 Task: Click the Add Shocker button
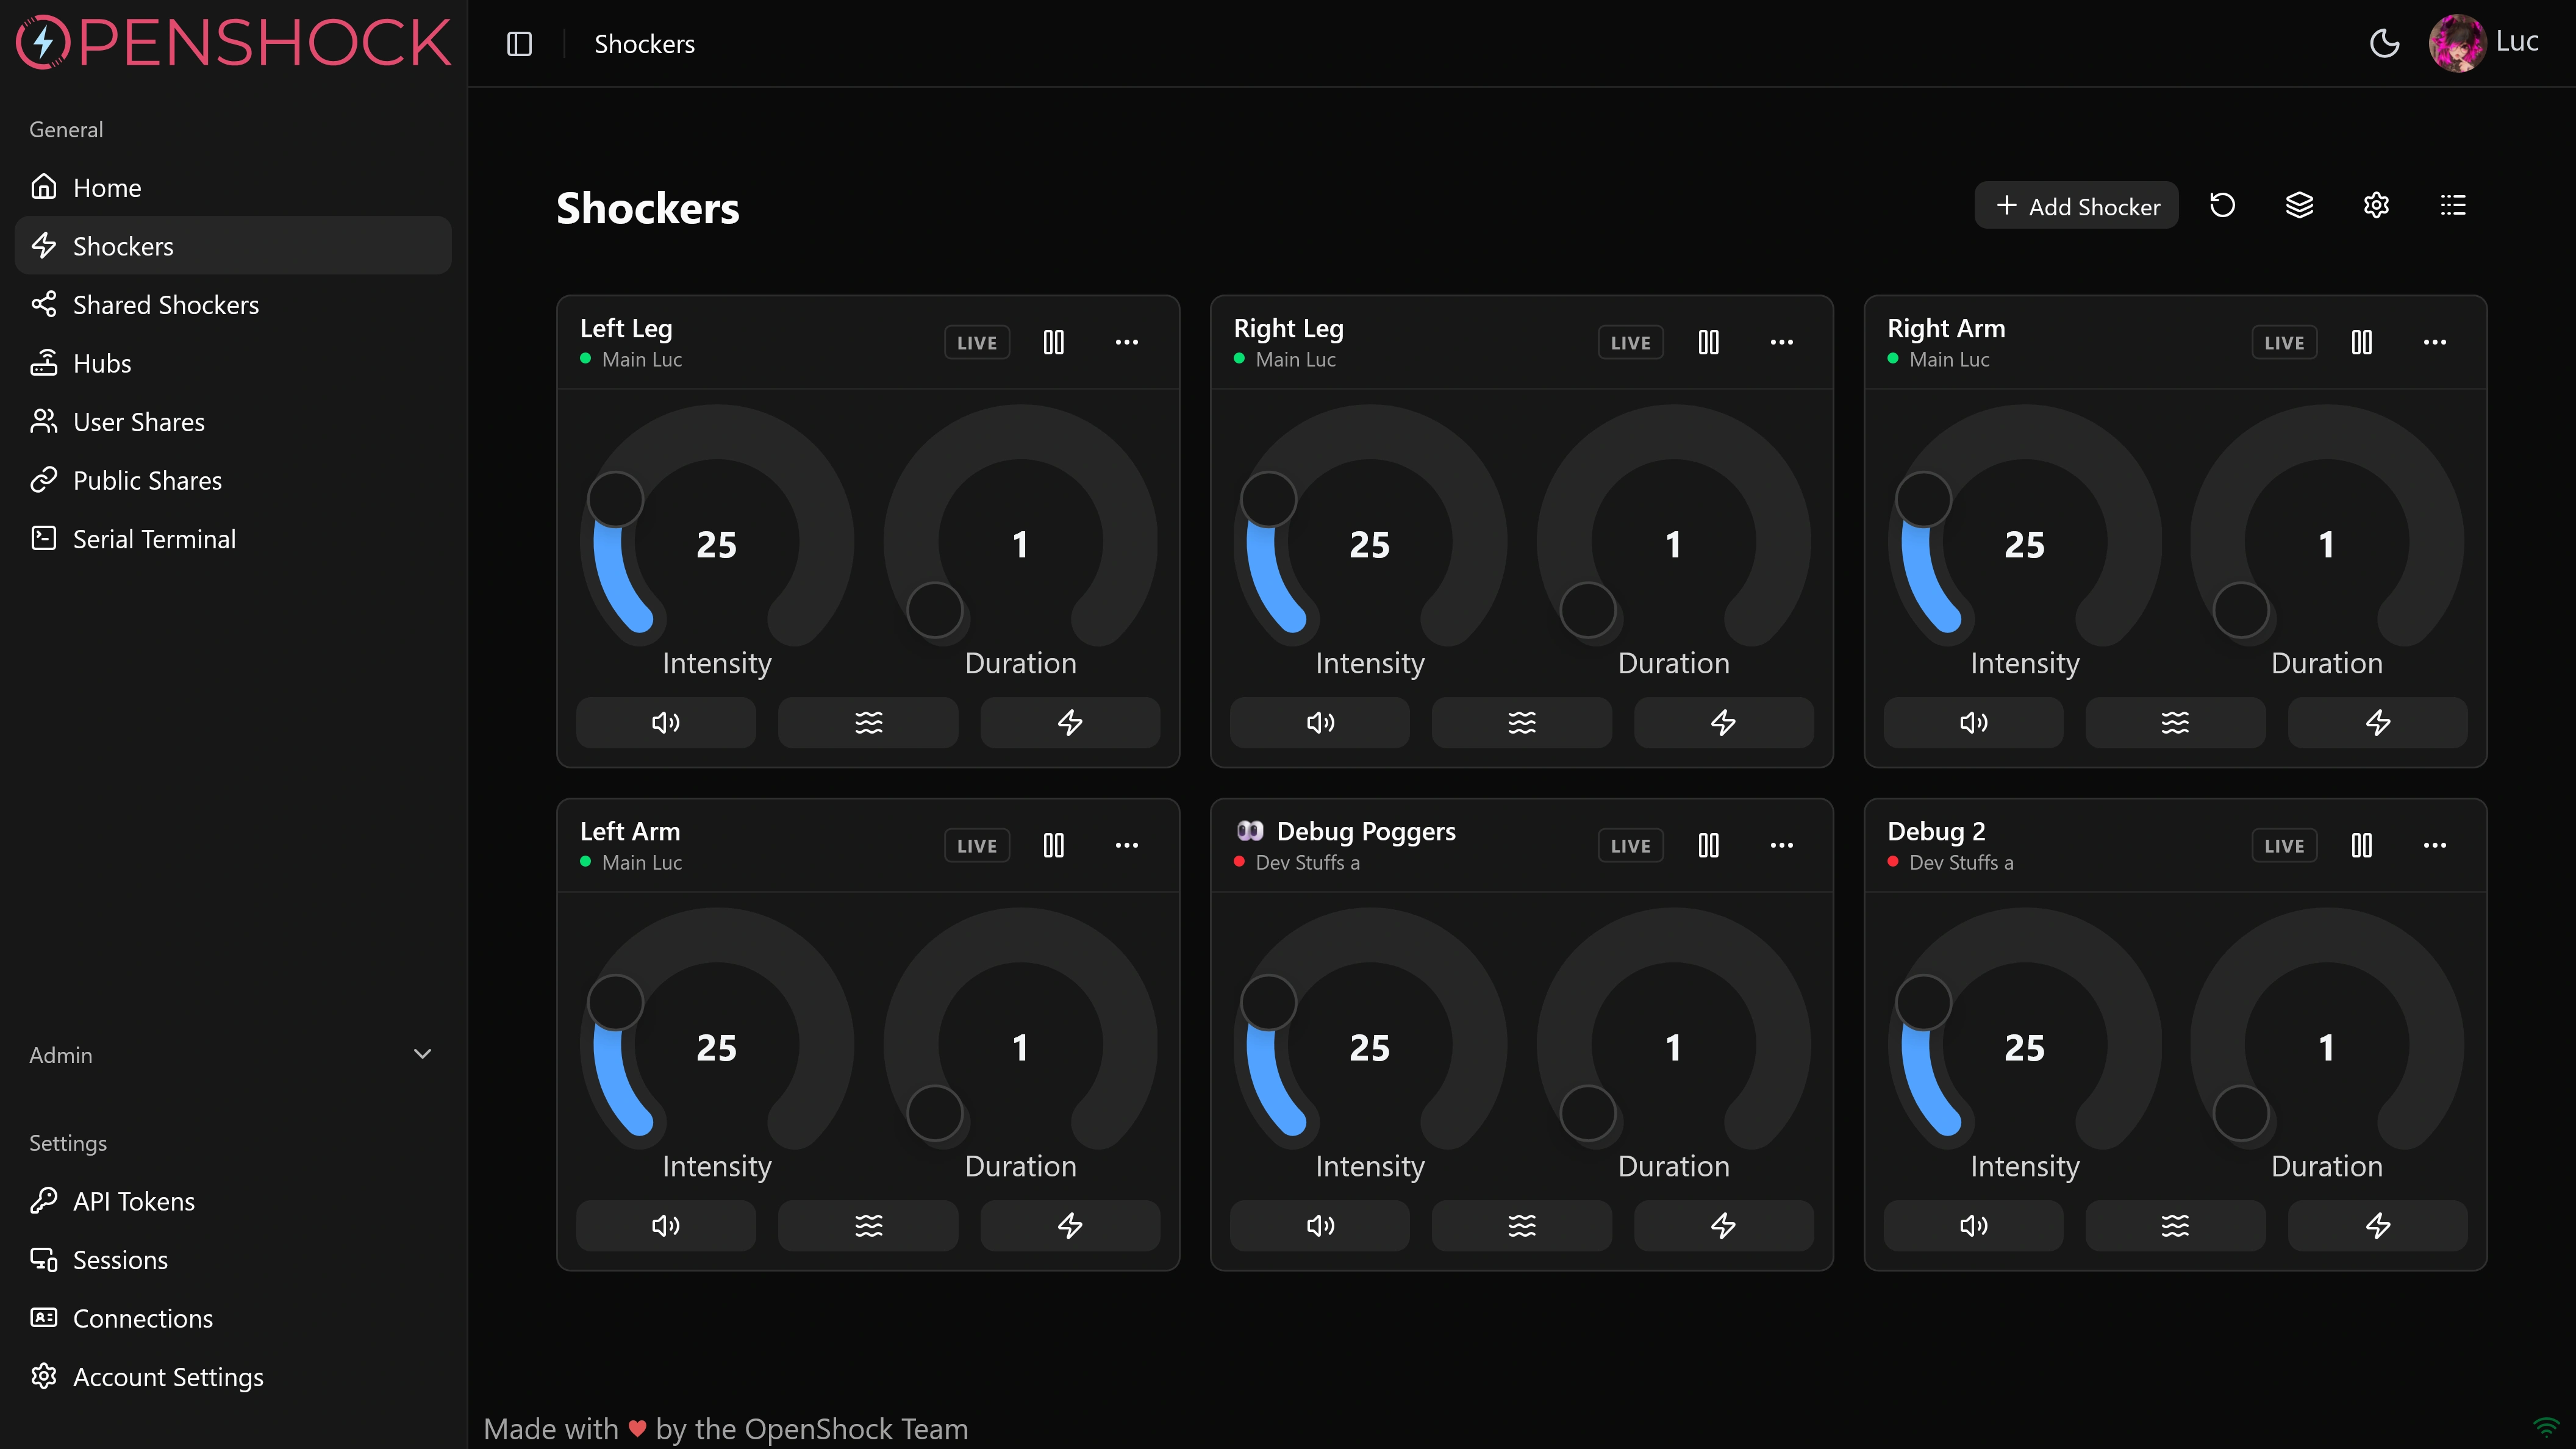[2076, 206]
